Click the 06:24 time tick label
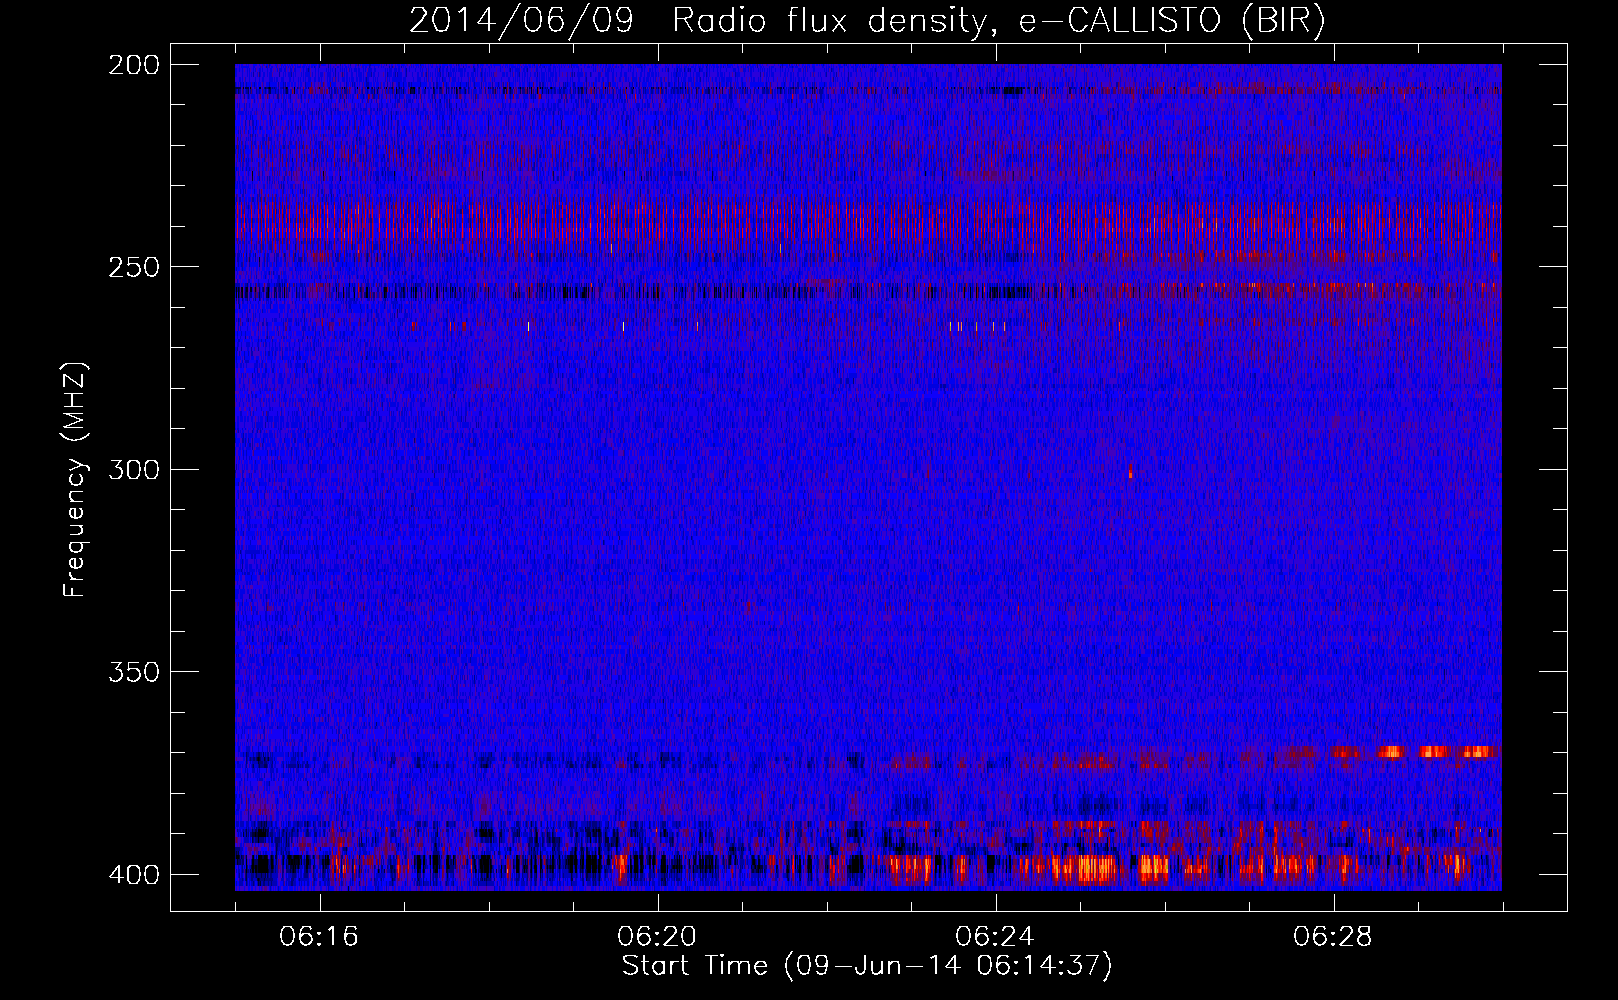Image resolution: width=1618 pixels, height=1000 pixels. [x=995, y=937]
